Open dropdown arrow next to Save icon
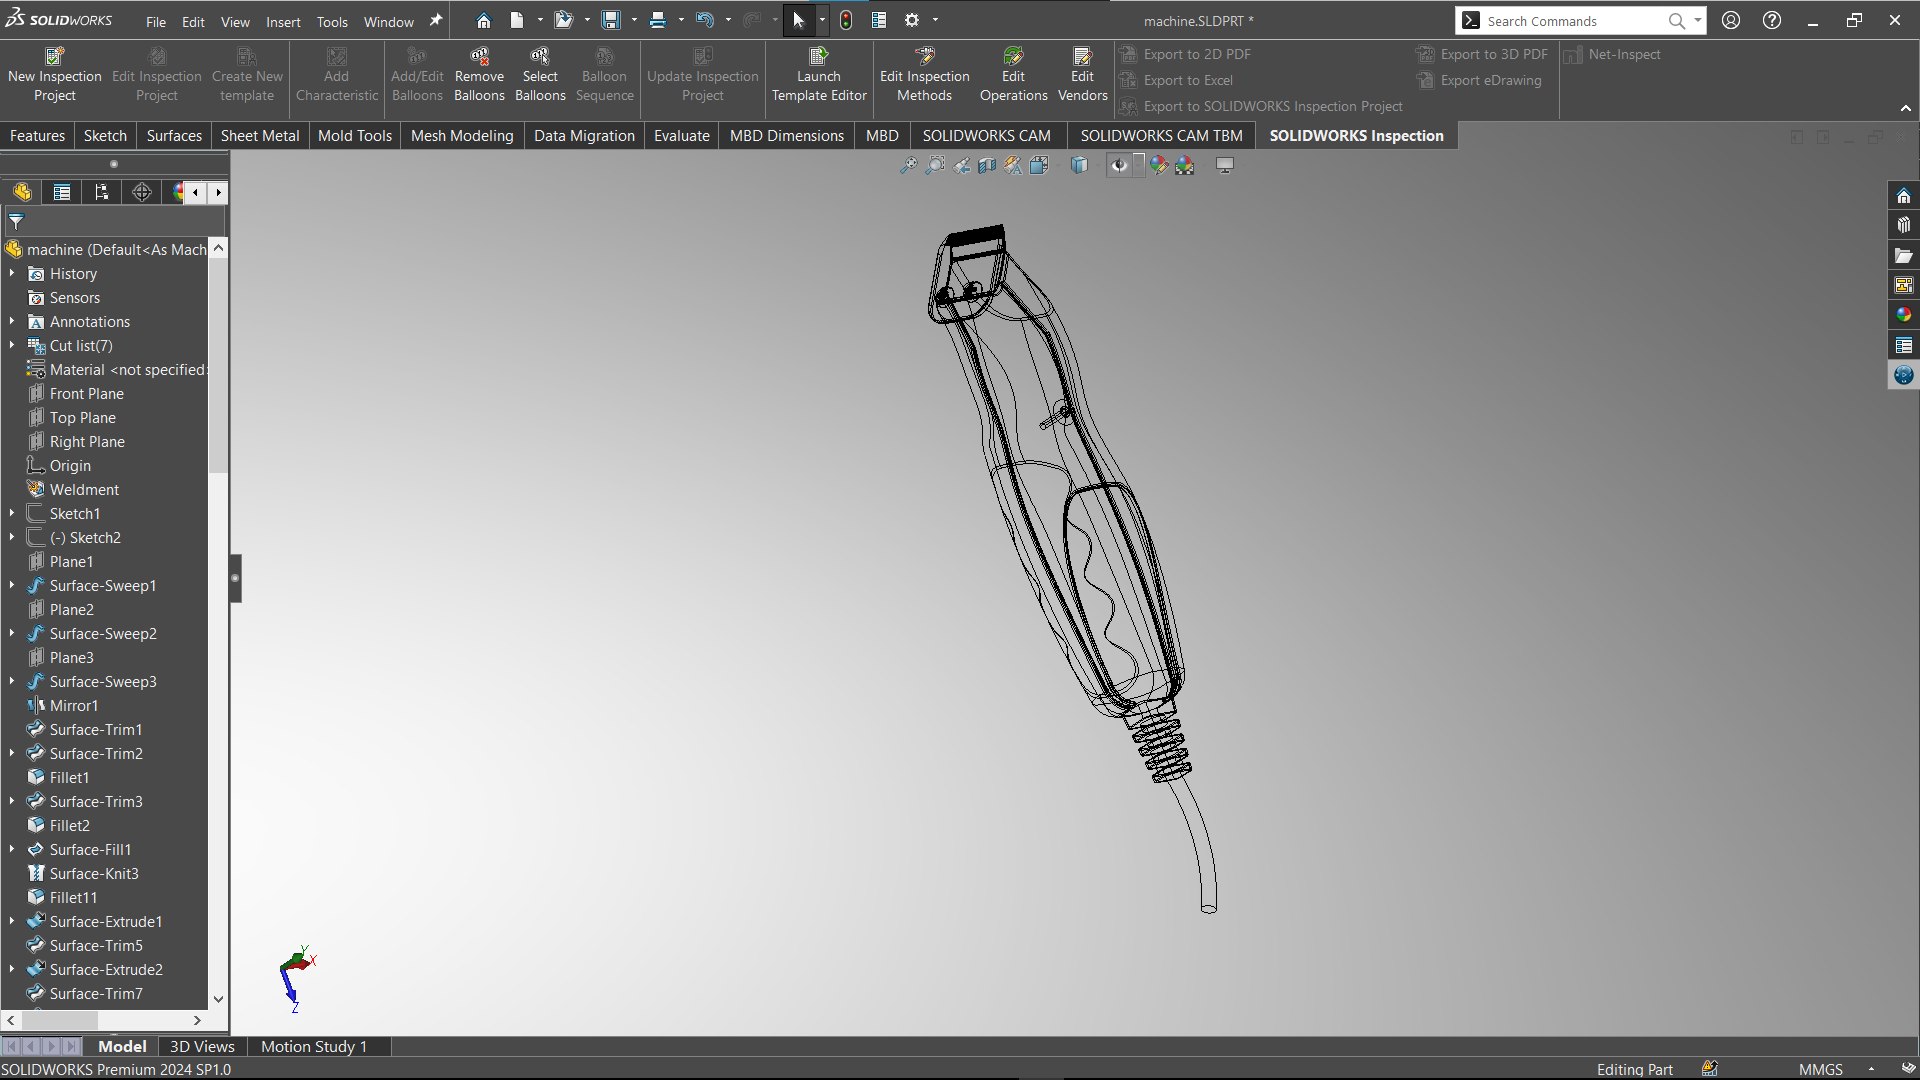Image resolution: width=1920 pixels, height=1080 pixels. tap(634, 20)
